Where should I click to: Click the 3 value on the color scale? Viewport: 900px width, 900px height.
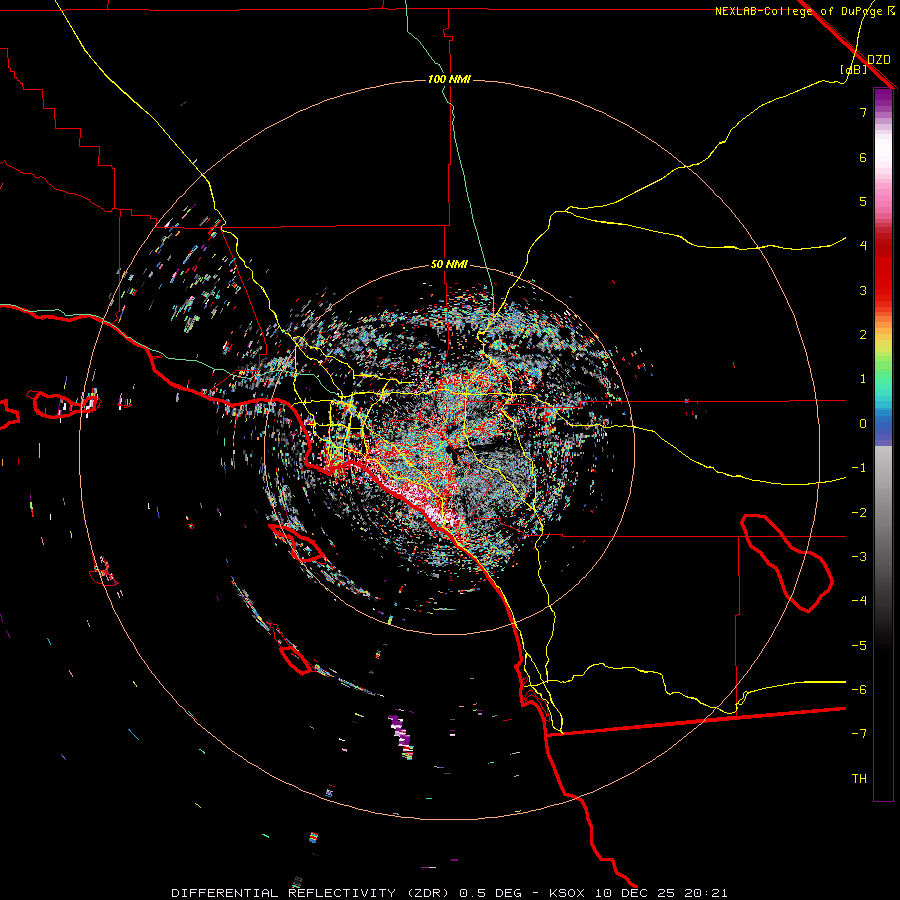tap(863, 290)
